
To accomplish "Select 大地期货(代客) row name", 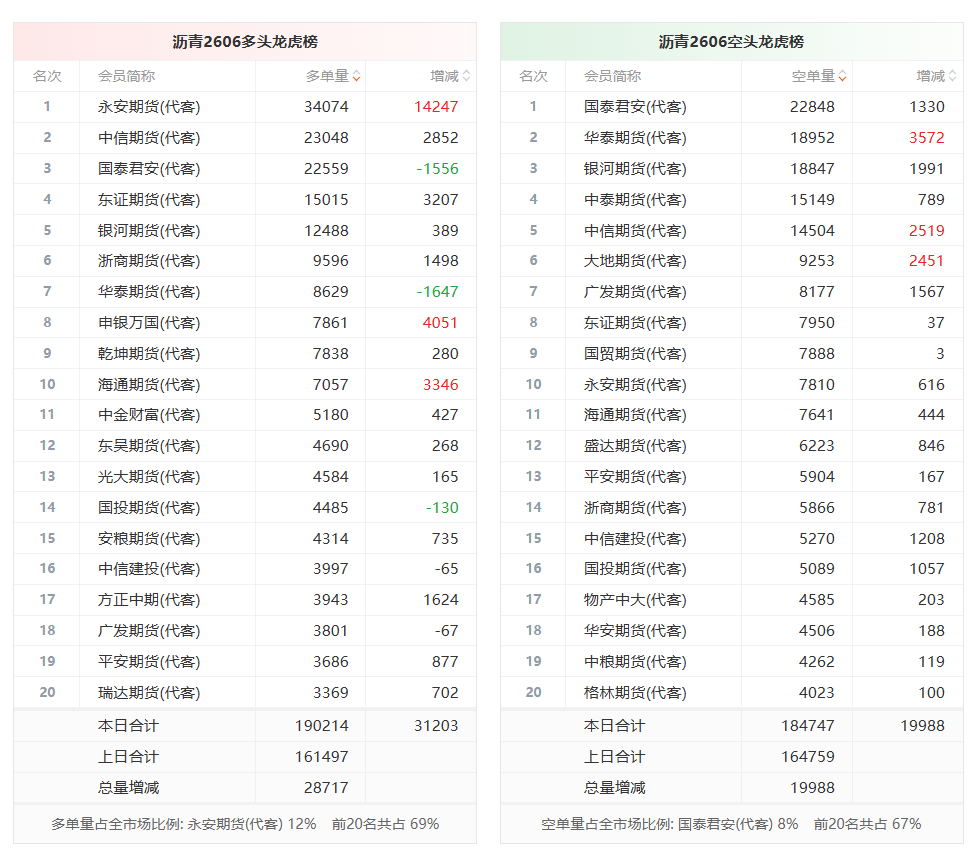I will [x=635, y=261].
